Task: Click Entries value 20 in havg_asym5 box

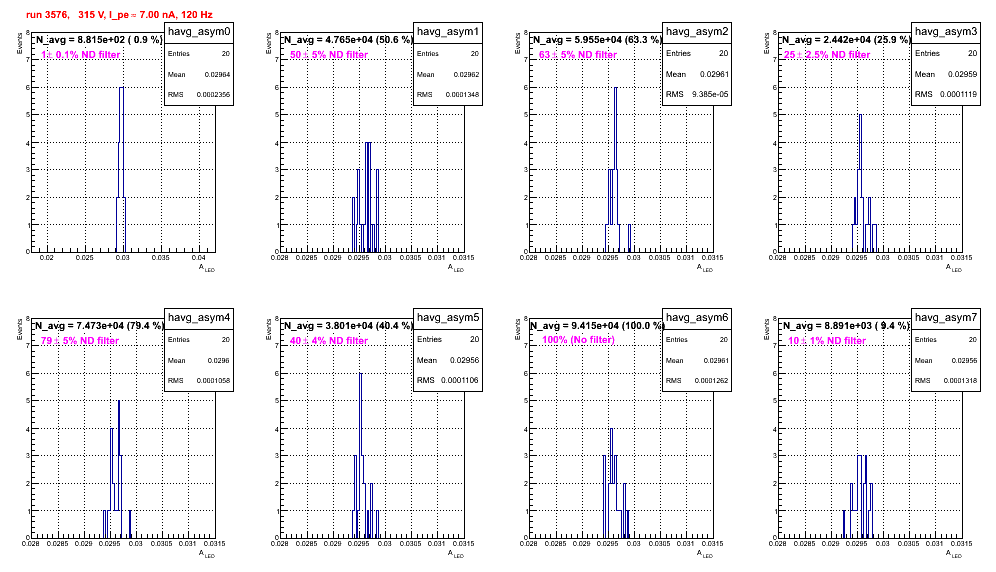Action: tap(474, 339)
